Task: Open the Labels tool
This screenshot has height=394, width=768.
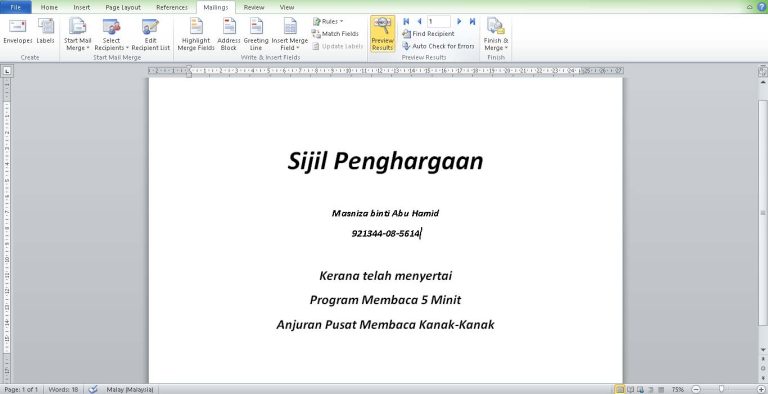Action: [x=46, y=32]
